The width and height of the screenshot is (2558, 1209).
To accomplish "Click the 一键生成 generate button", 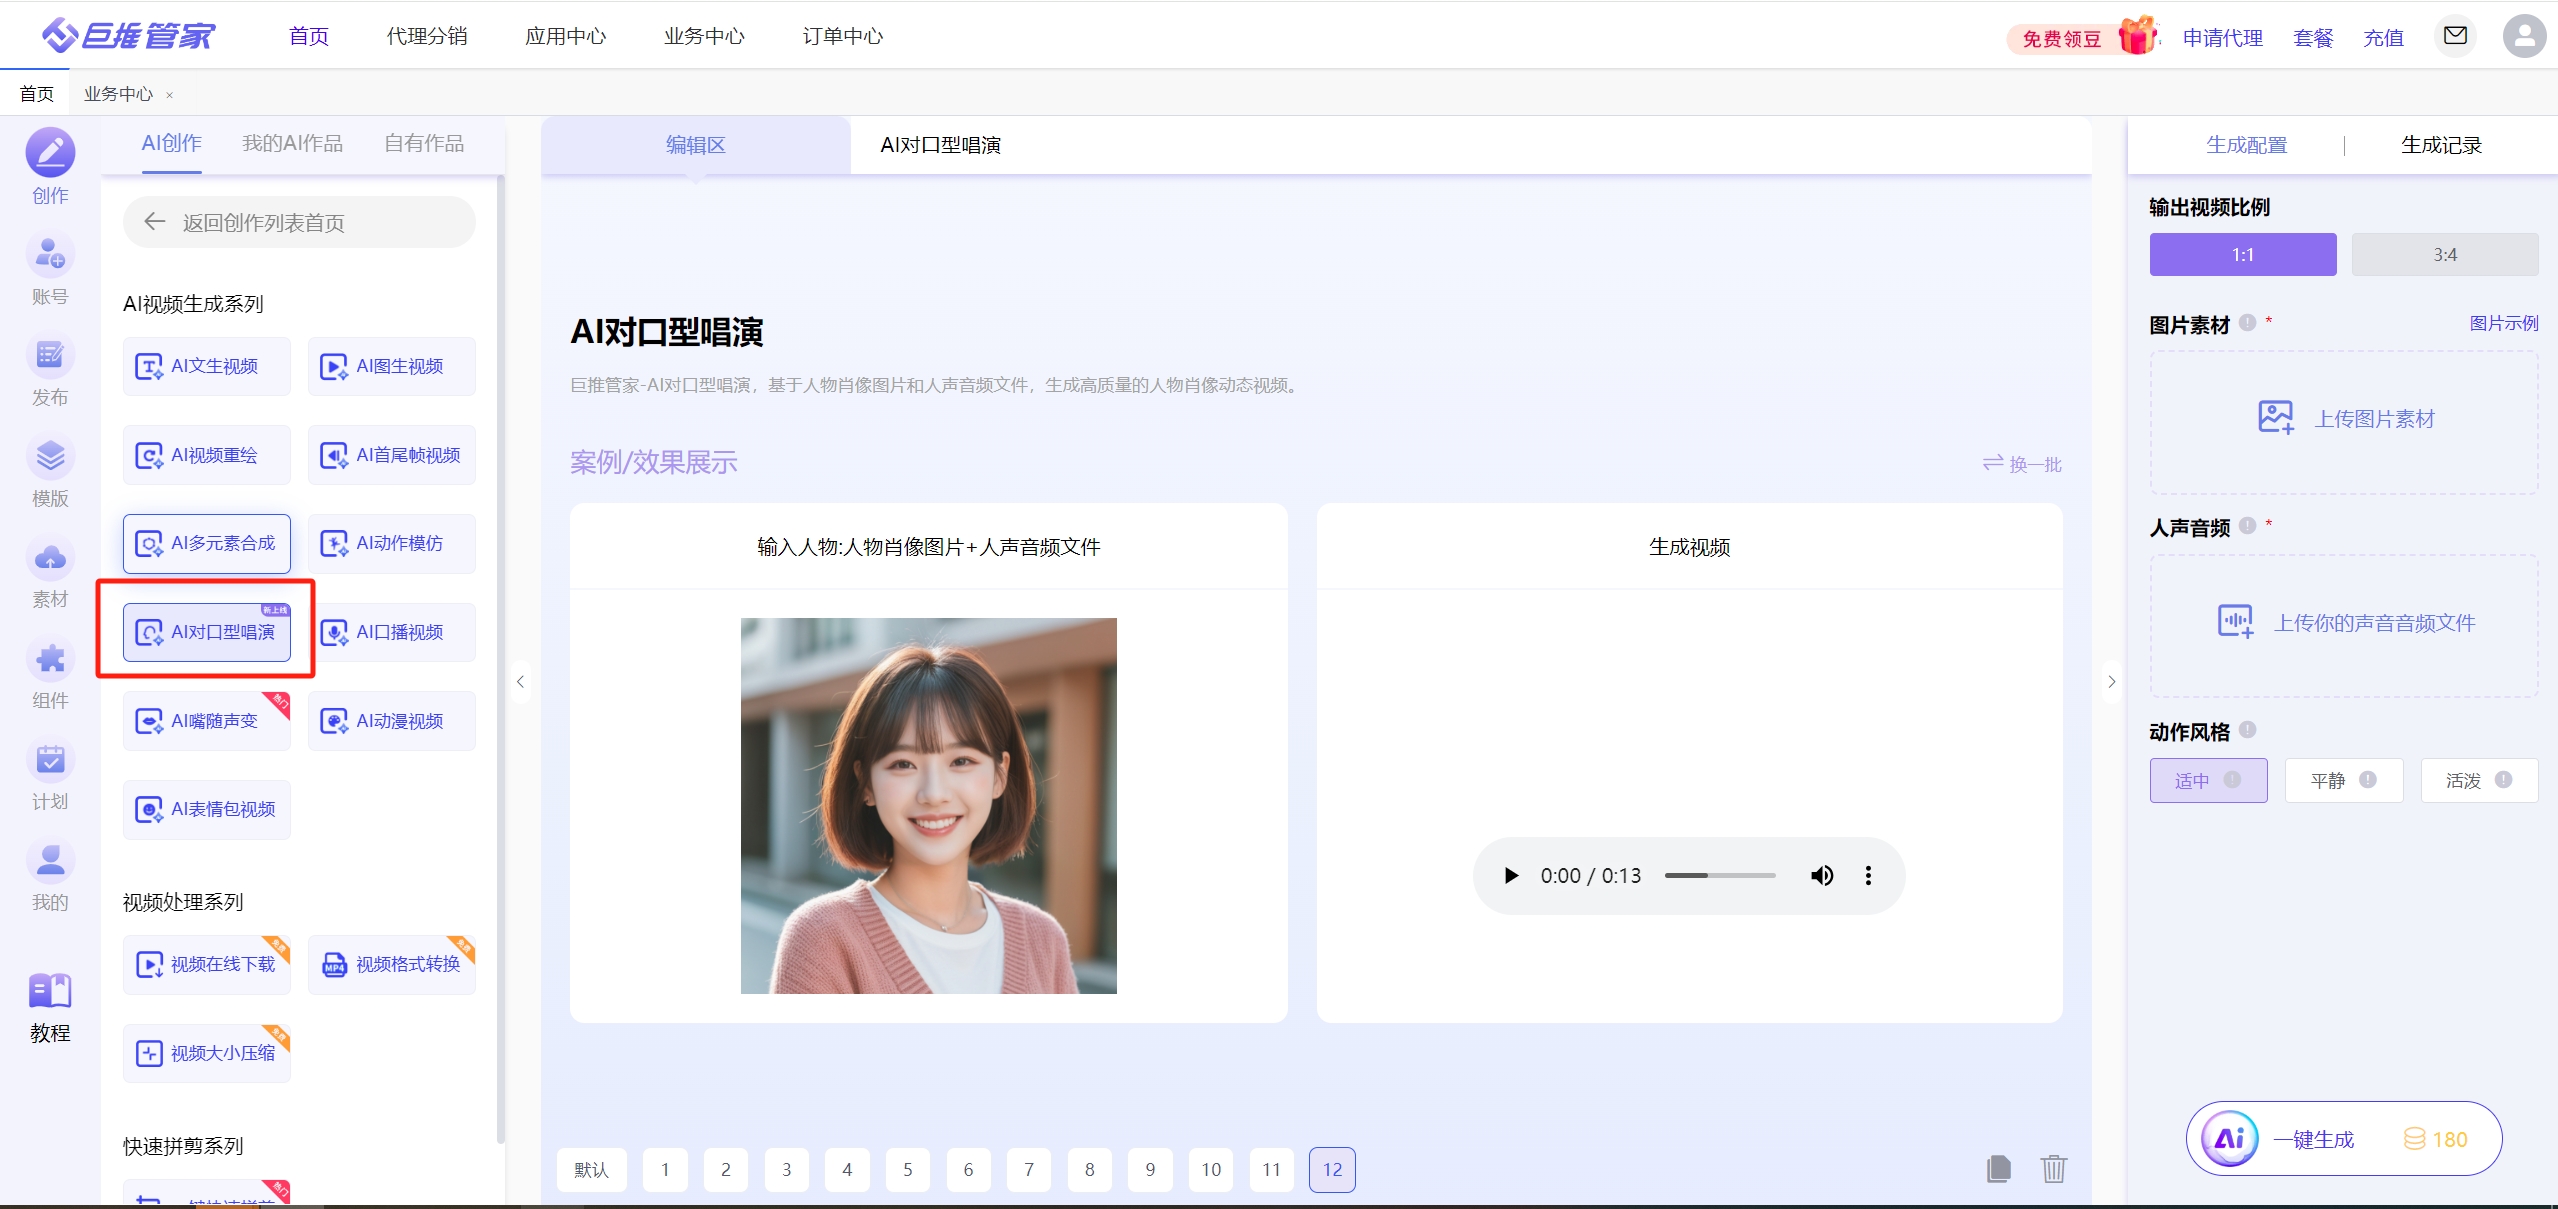I will tap(2312, 1139).
